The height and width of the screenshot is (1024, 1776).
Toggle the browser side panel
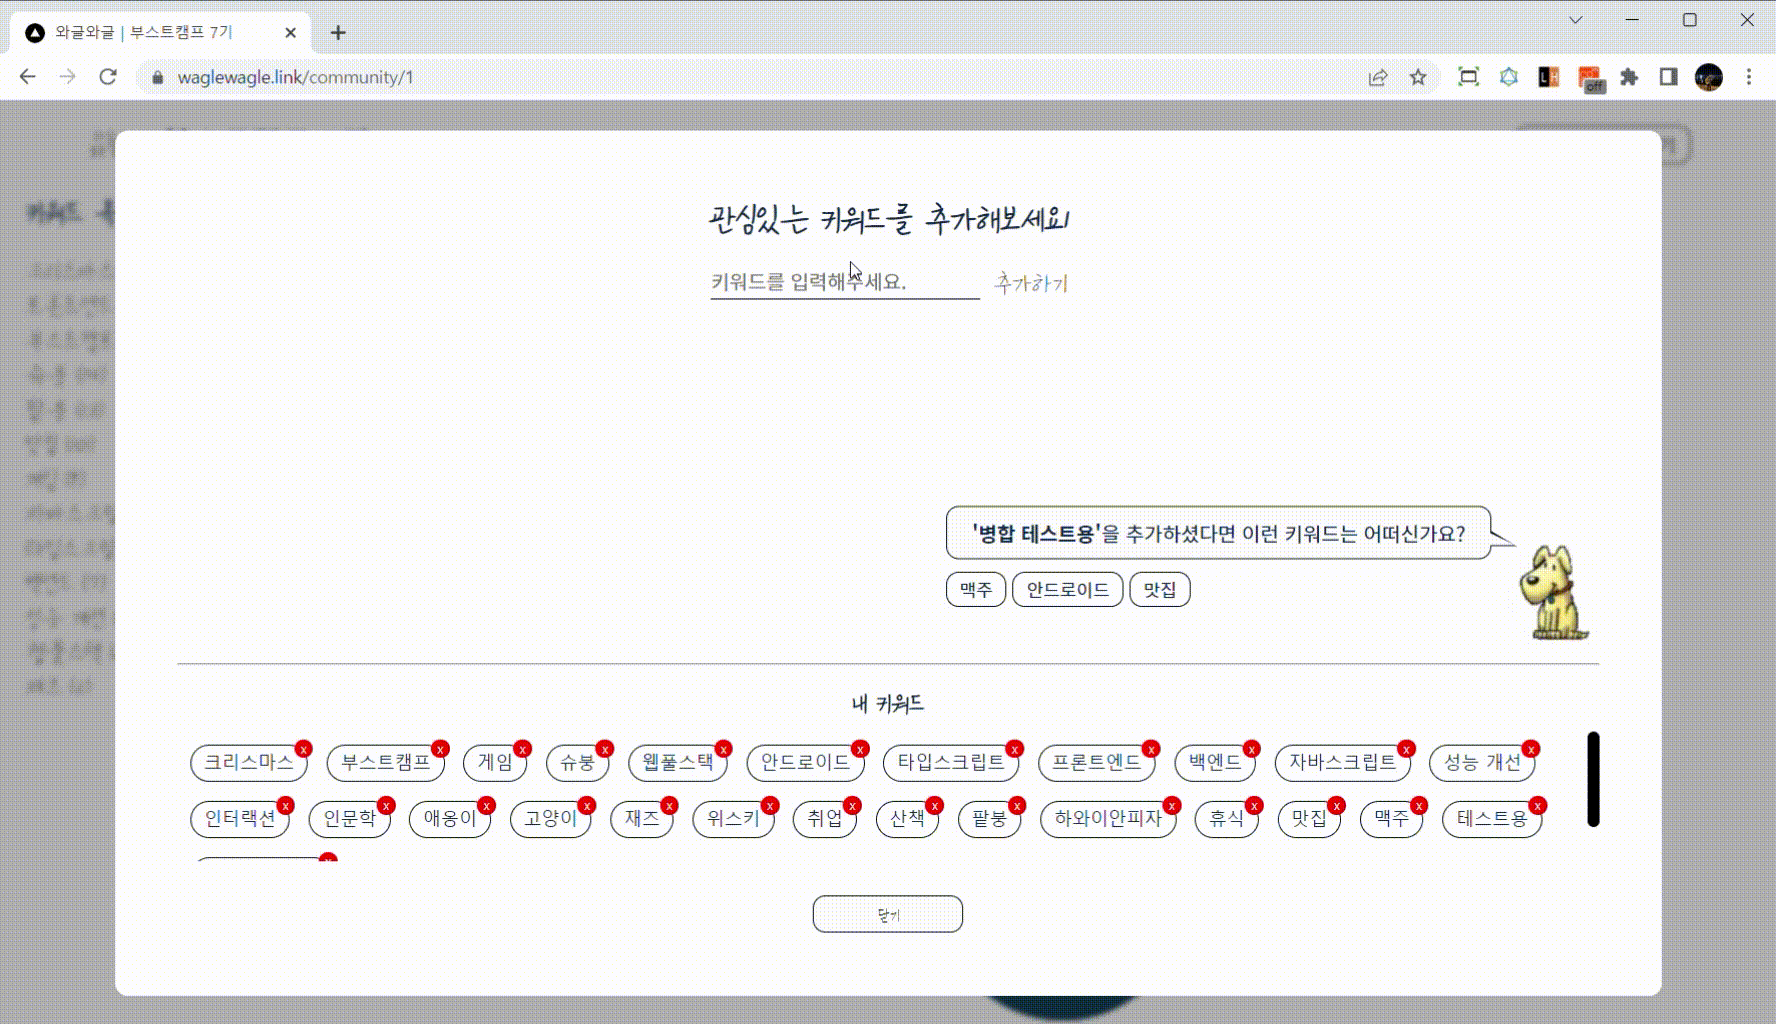click(1668, 77)
